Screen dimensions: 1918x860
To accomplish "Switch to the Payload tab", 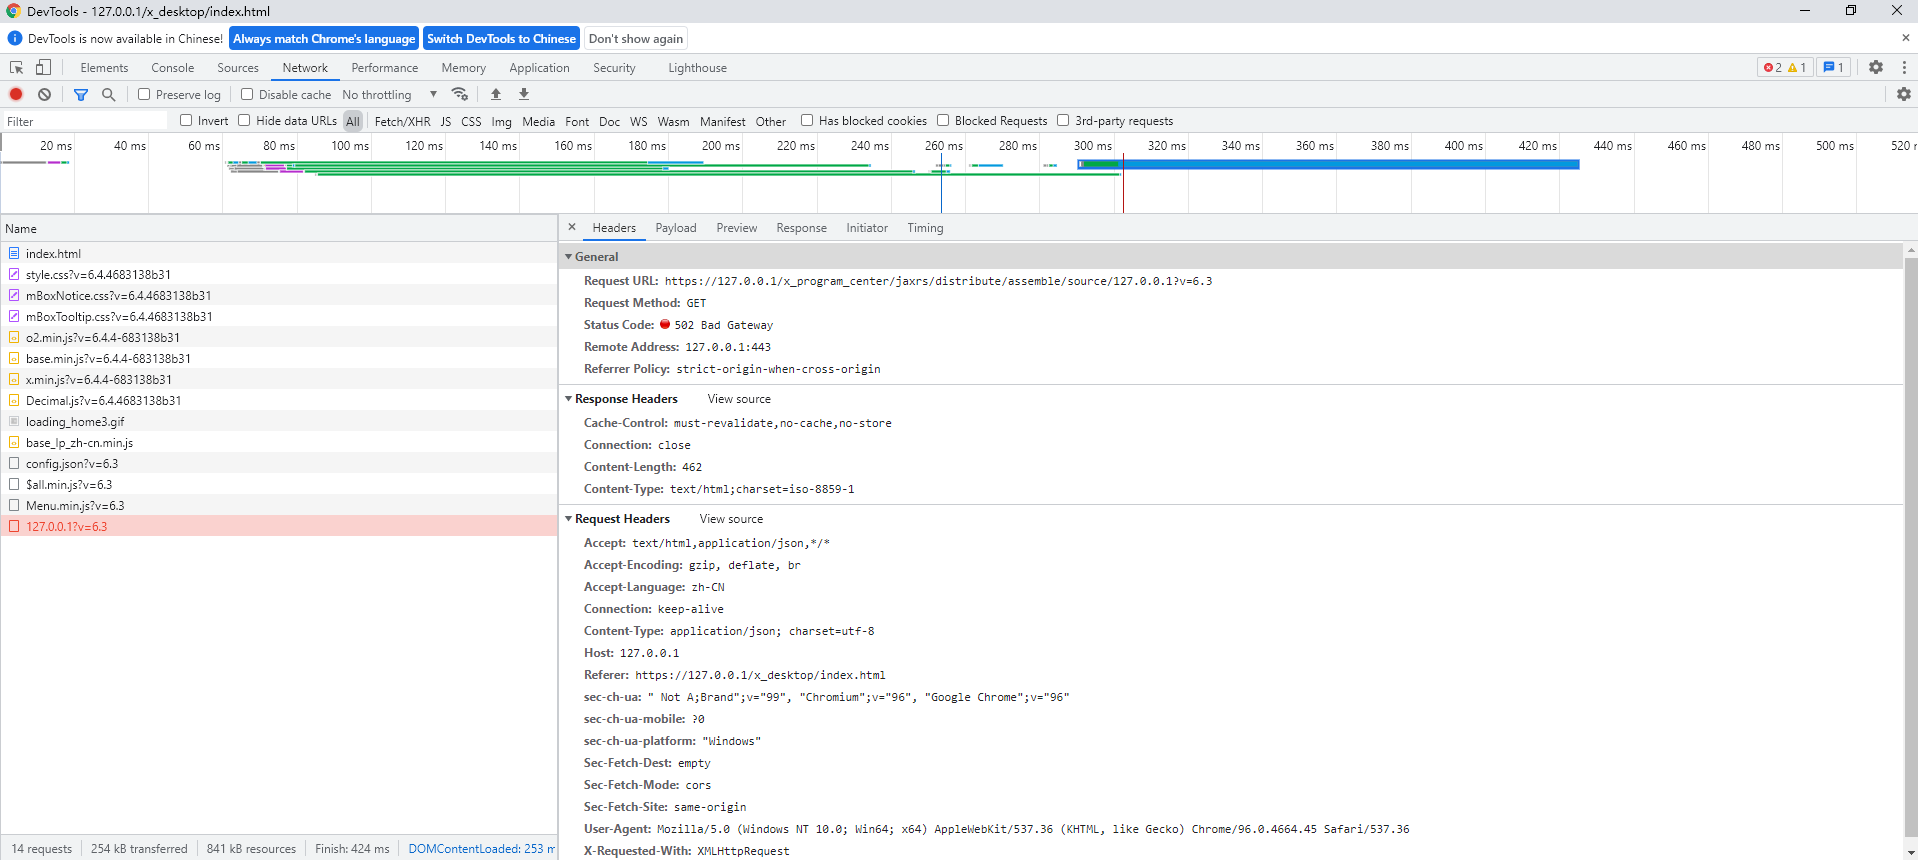I will [x=676, y=228].
